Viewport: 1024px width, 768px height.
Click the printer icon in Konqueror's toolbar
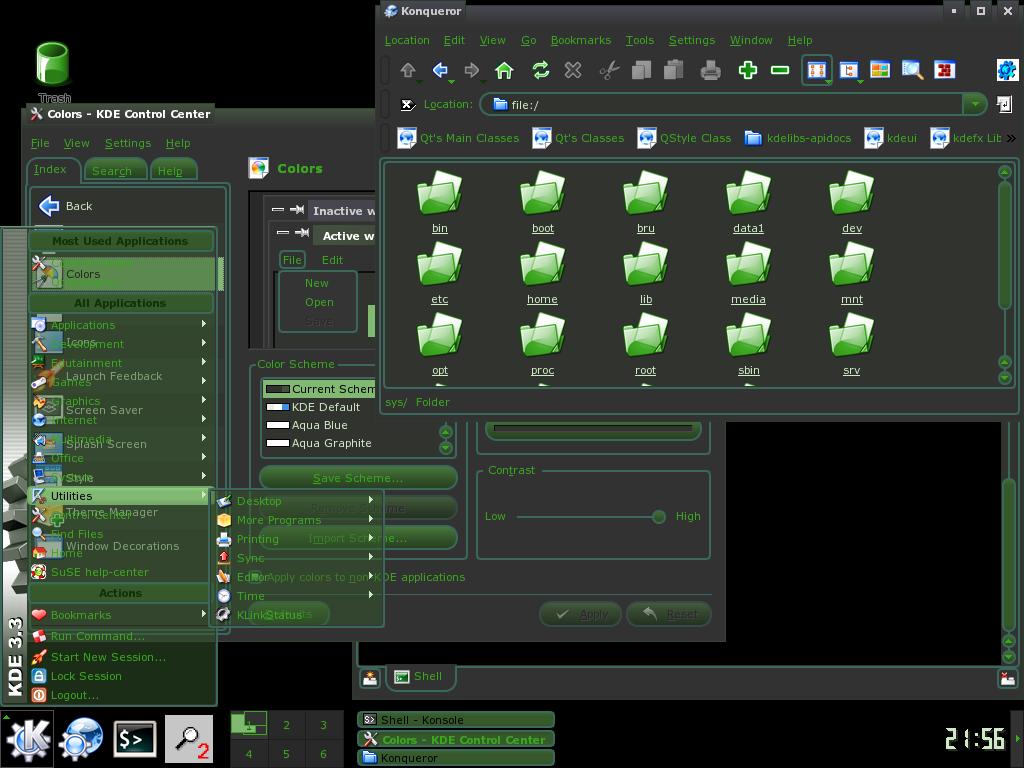point(710,70)
